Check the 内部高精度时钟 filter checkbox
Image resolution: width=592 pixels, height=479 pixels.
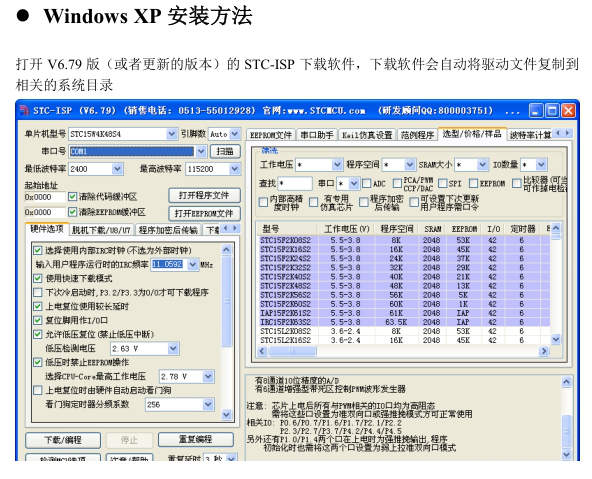[x=264, y=202]
